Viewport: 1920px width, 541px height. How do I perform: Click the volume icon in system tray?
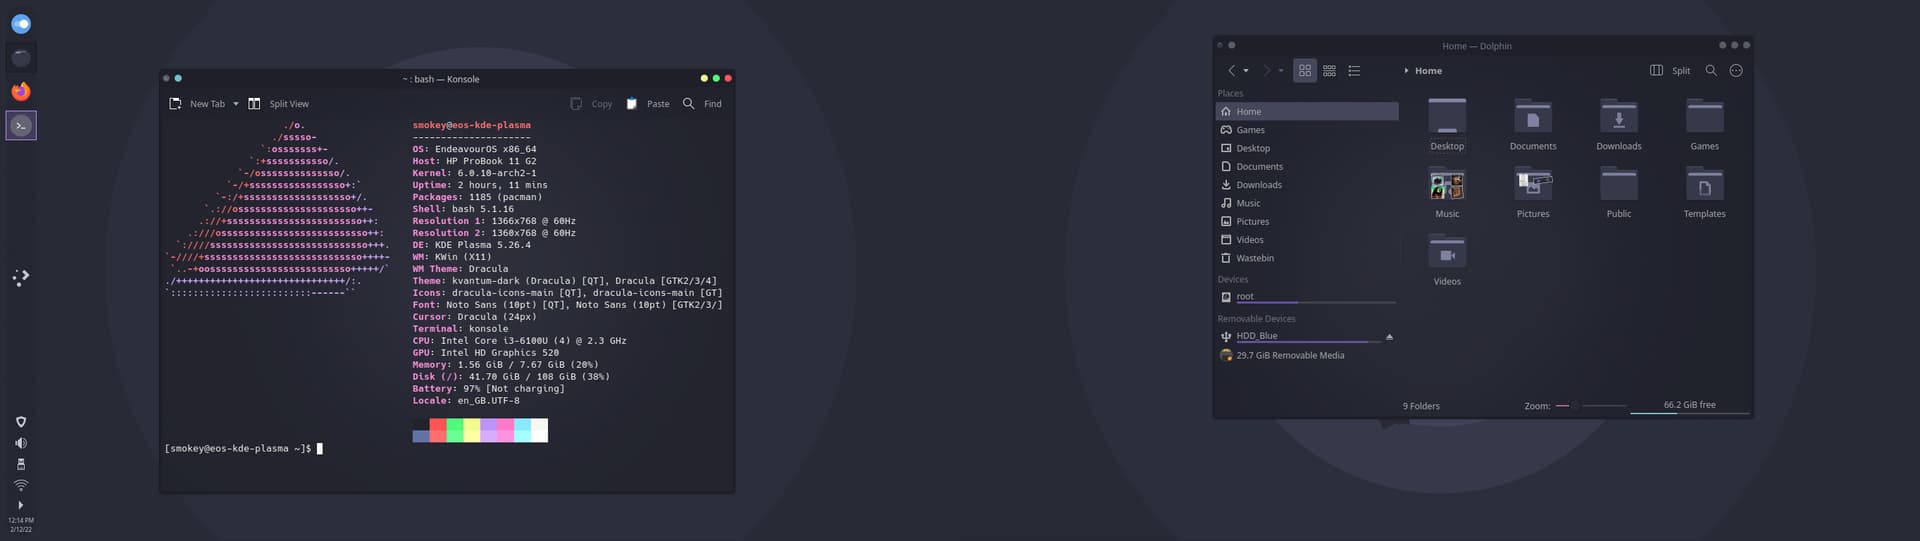pyautogui.click(x=21, y=443)
